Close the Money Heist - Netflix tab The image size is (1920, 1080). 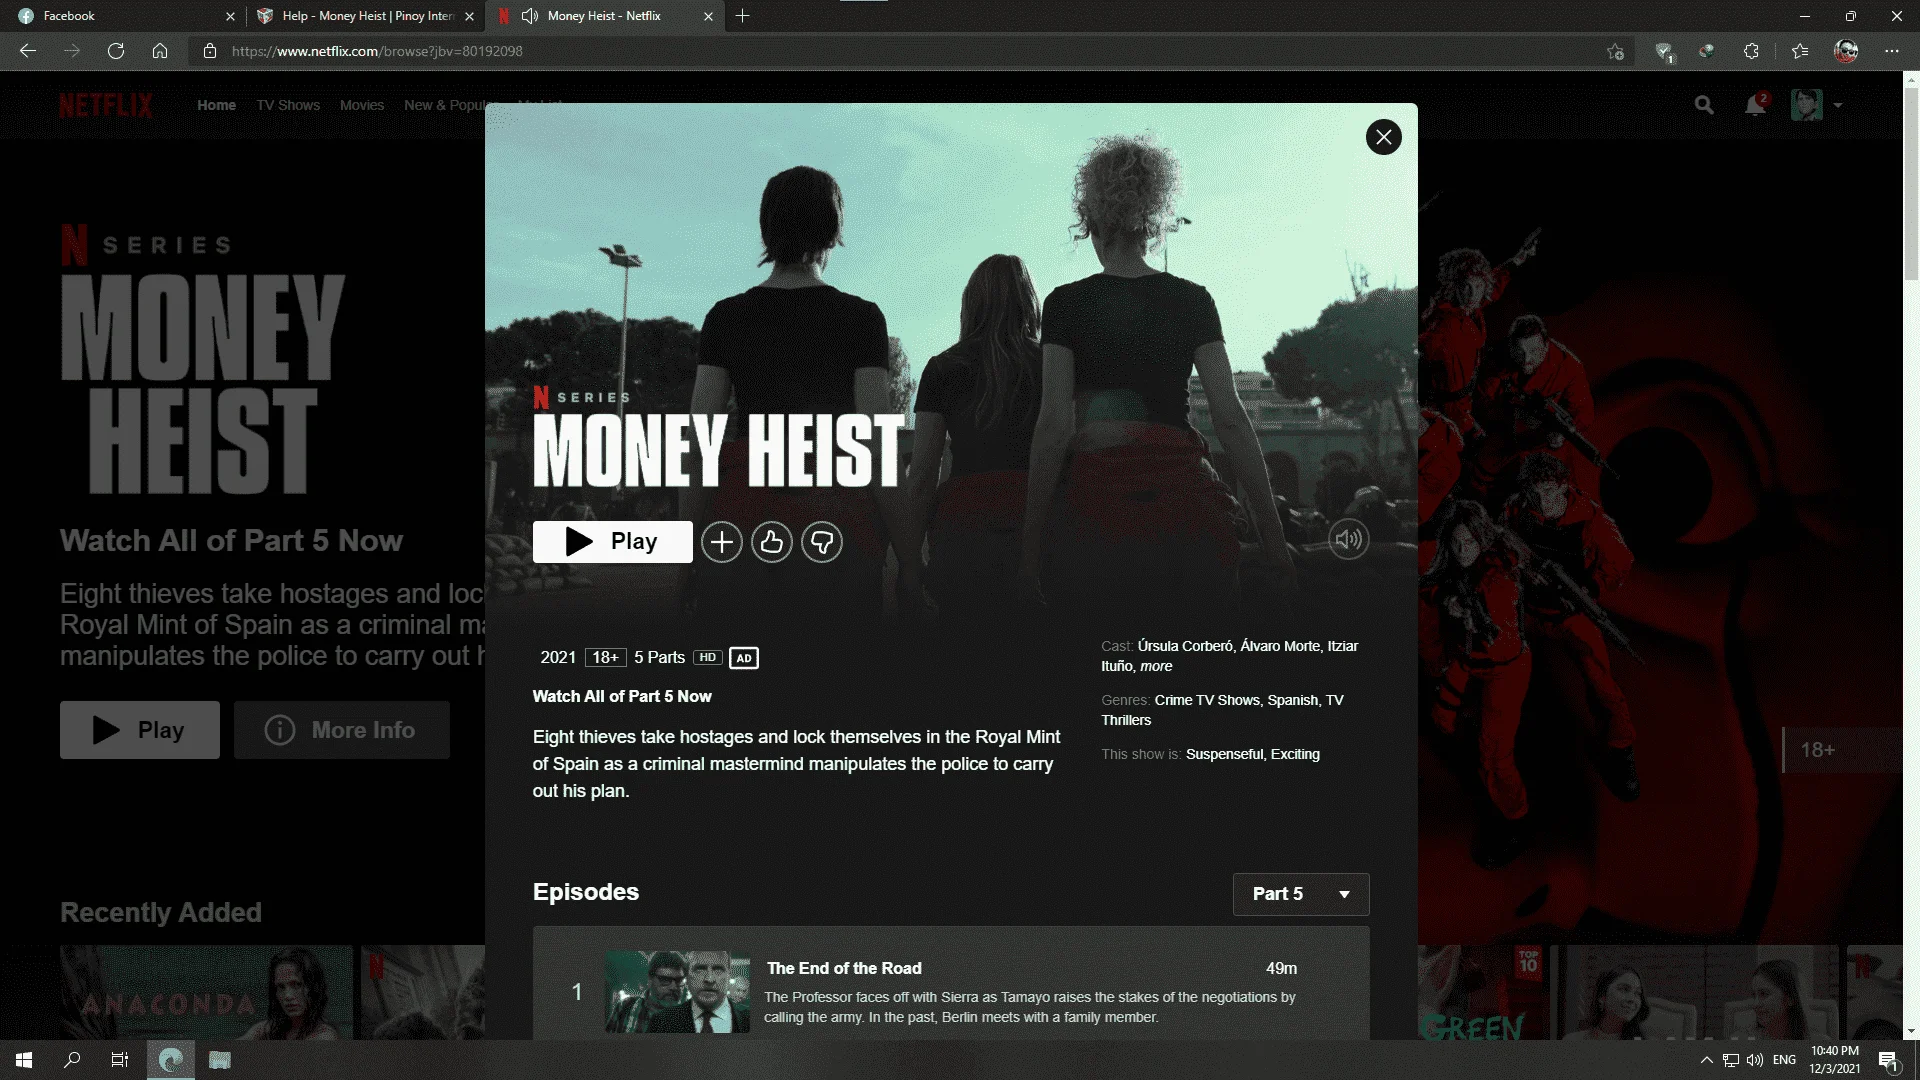(708, 16)
